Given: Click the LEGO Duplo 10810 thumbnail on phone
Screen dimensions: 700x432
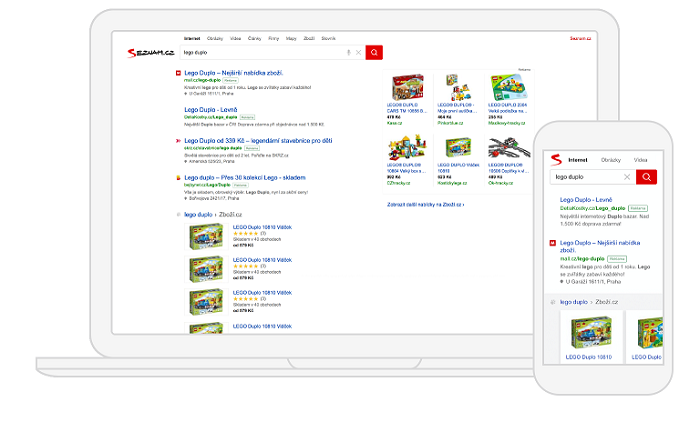Looking at the screenshot, I should point(591,332).
